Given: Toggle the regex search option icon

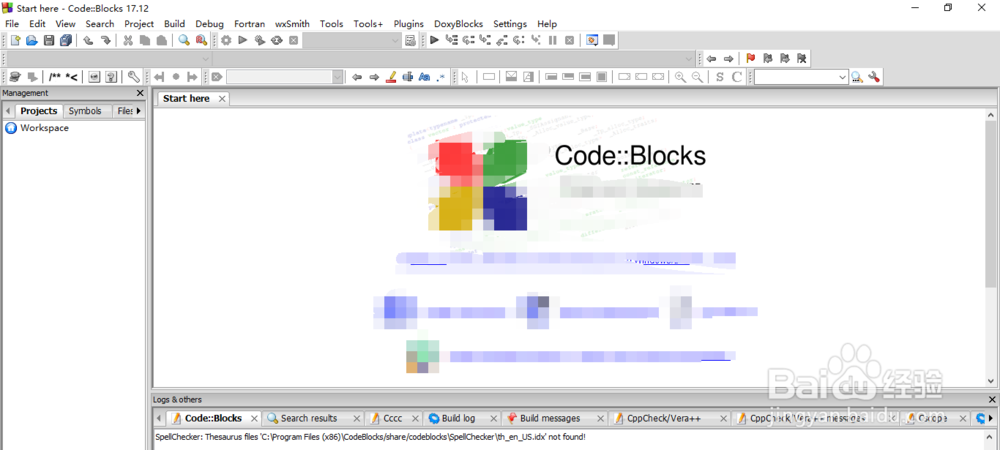Looking at the screenshot, I should coord(441,77).
